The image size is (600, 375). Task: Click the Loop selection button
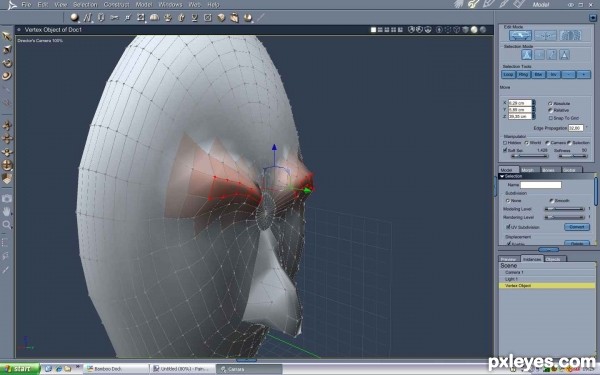point(508,75)
